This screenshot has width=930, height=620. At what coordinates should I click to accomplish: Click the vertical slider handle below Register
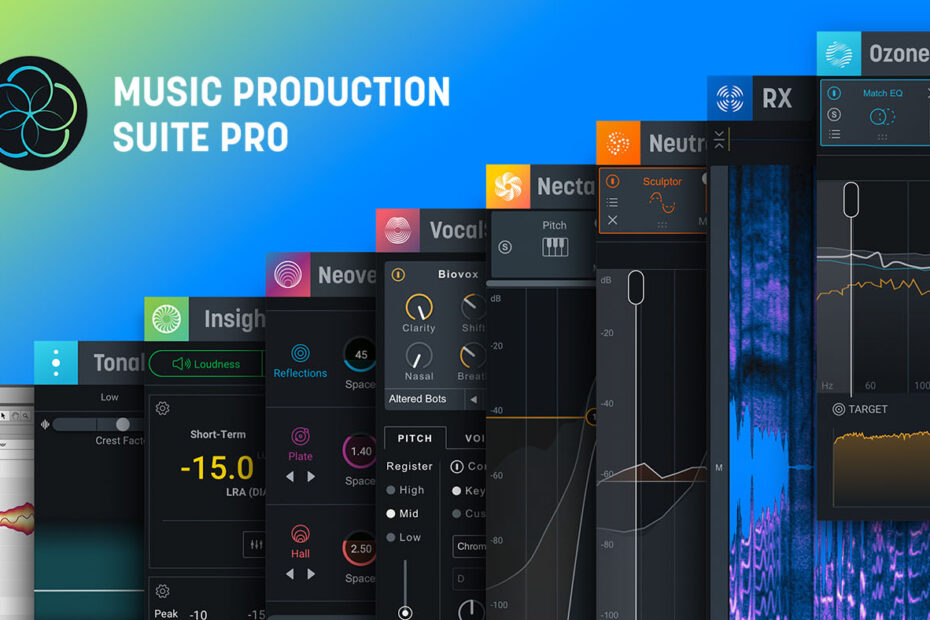(x=405, y=612)
